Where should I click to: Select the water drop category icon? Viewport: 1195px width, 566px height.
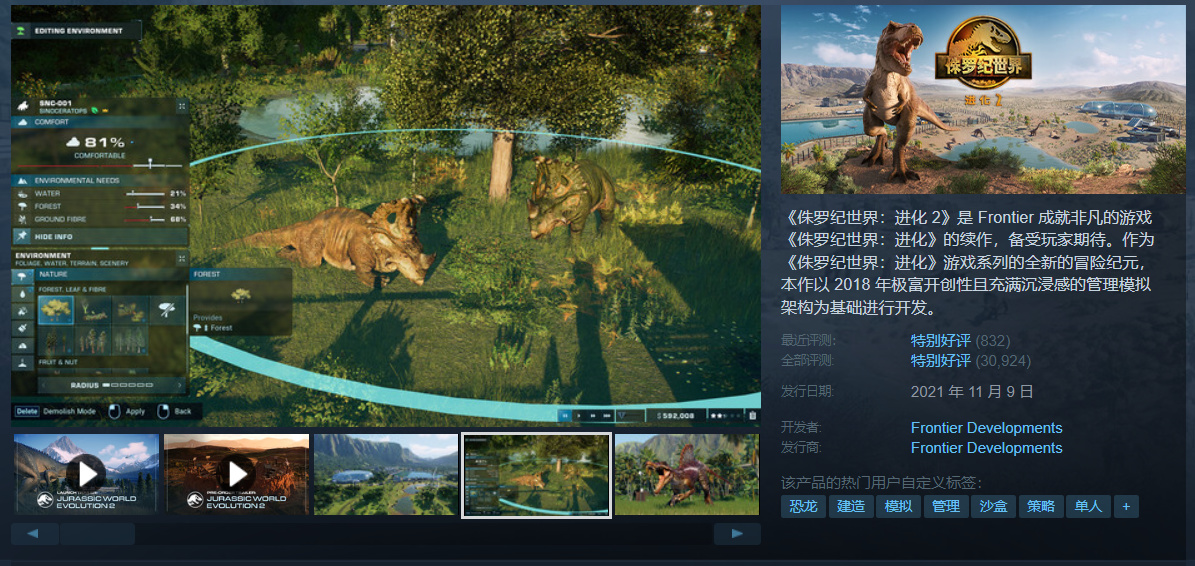22,294
